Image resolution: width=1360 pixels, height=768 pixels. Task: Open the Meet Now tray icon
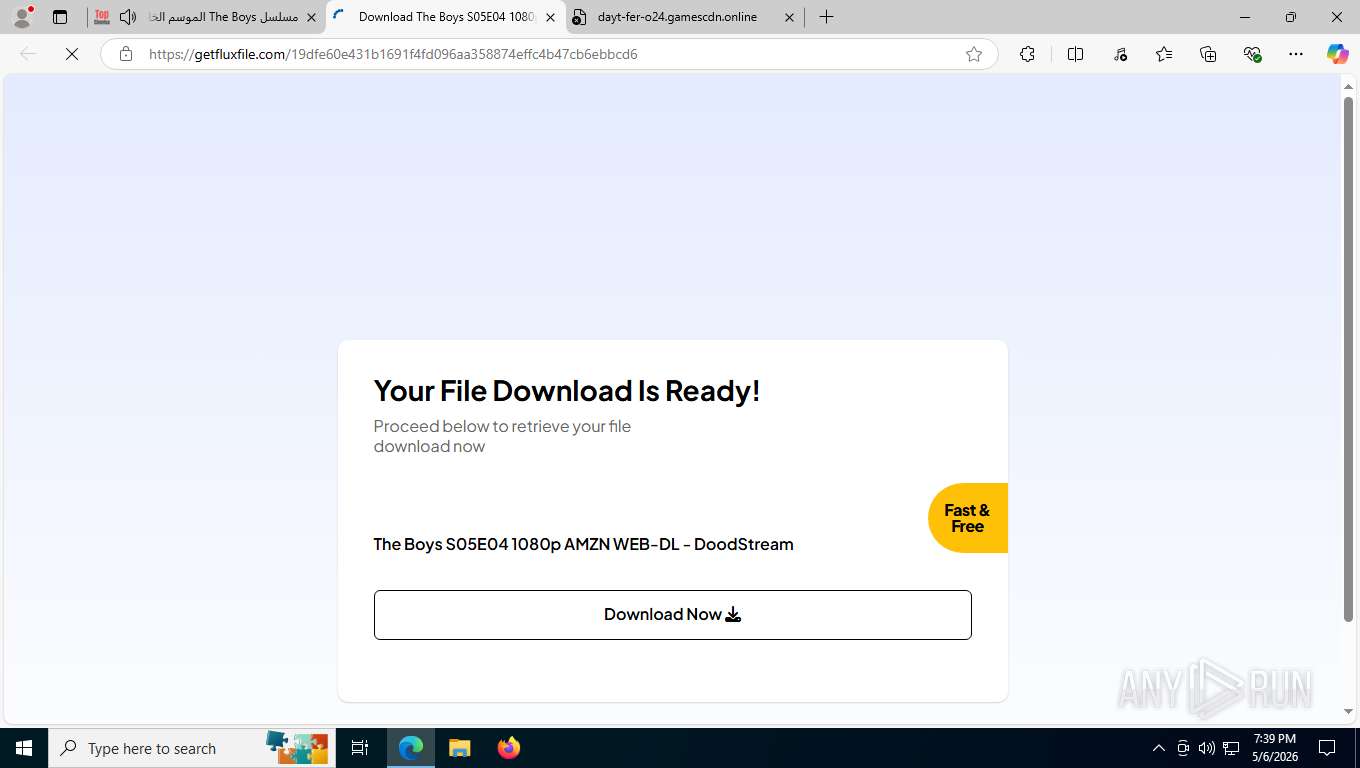pos(1183,748)
